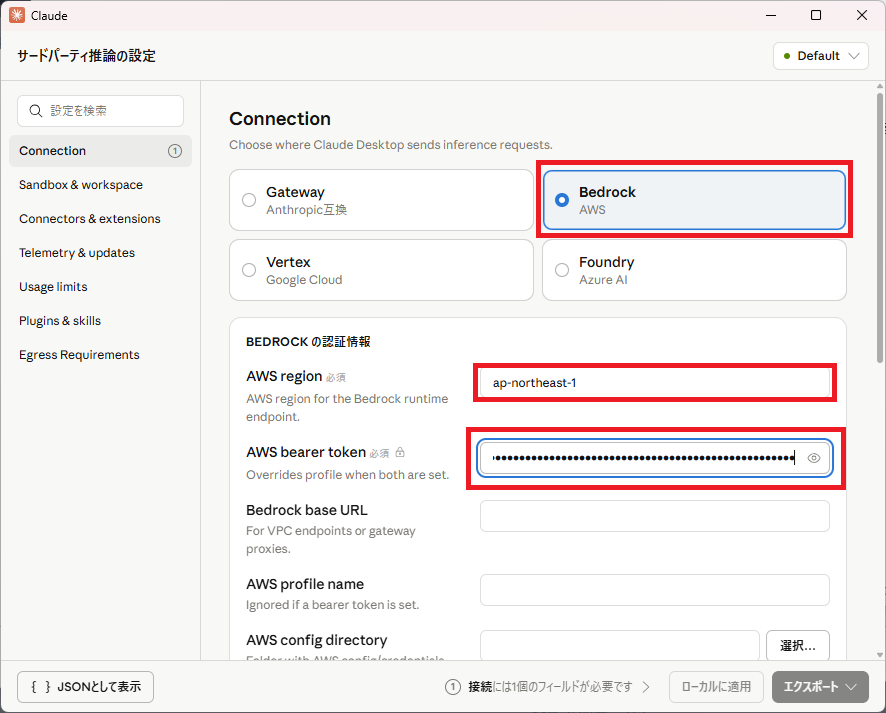Click the 選択... browse button
This screenshot has height=713, width=886.
[798, 645]
